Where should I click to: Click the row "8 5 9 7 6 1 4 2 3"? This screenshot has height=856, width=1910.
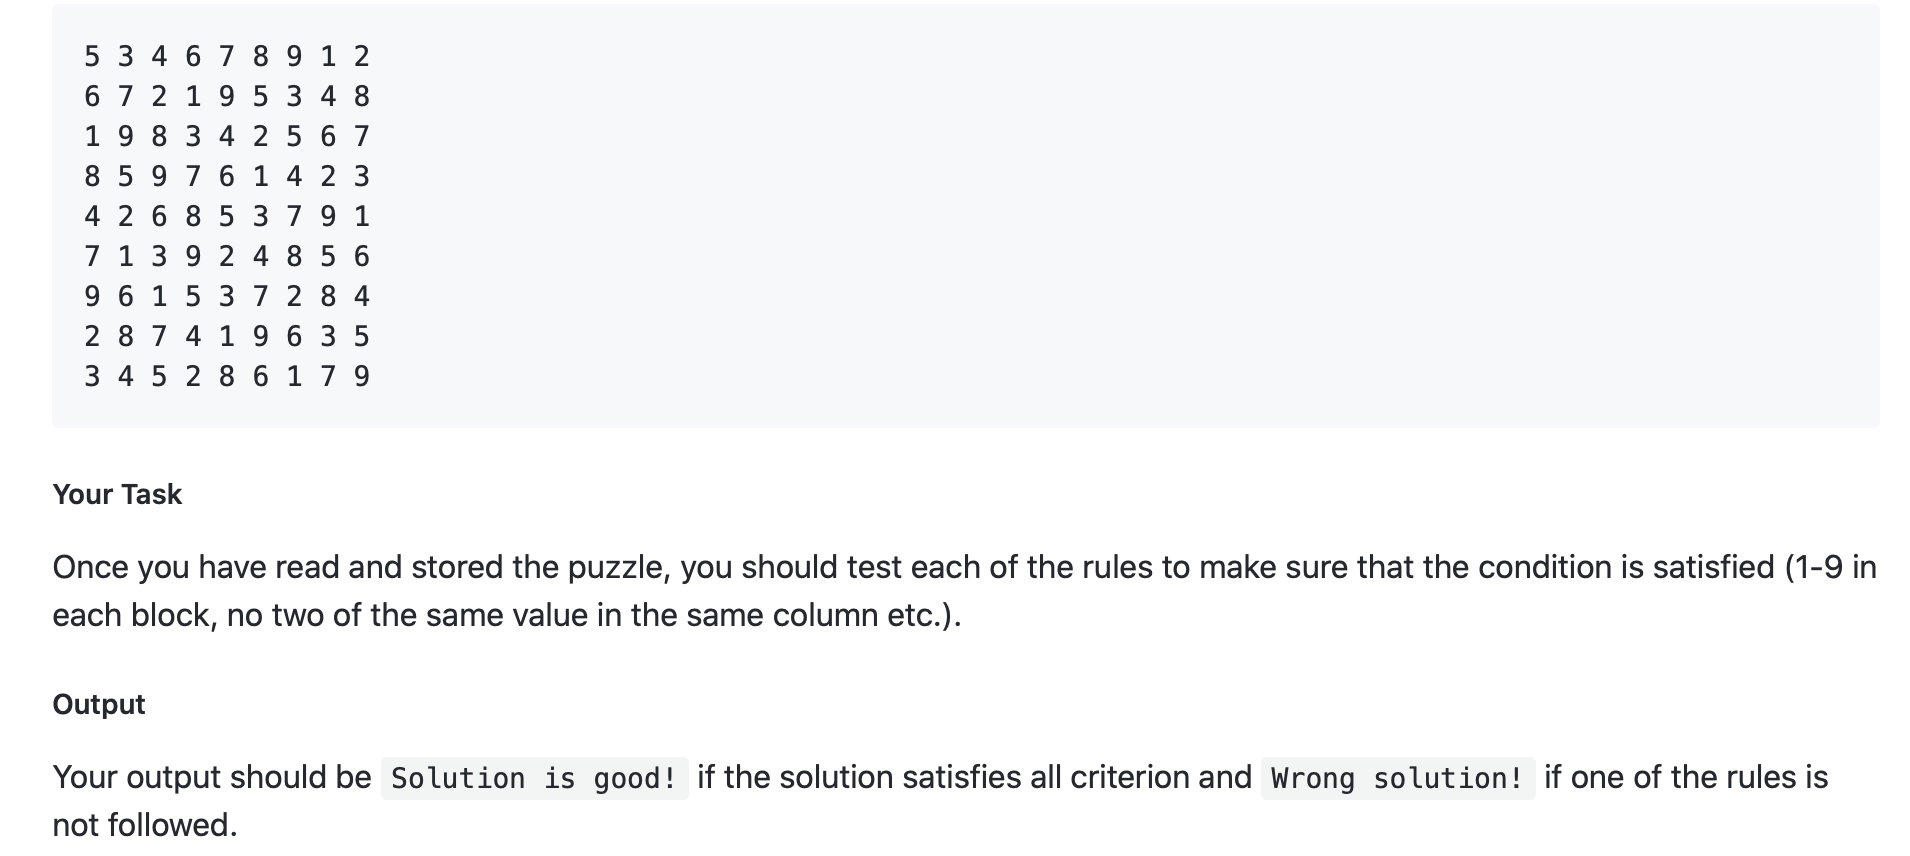[x=227, y=176]
